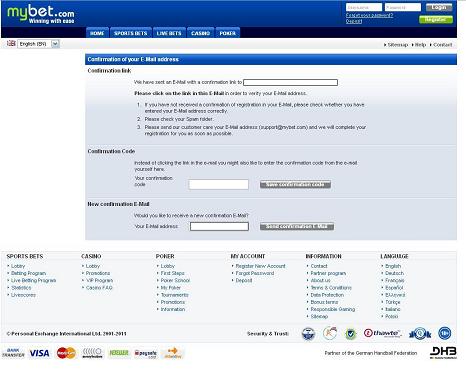Switch to the Casino tab
The height and width of the screenshot is (371, 466).
[x=200, y=33]
